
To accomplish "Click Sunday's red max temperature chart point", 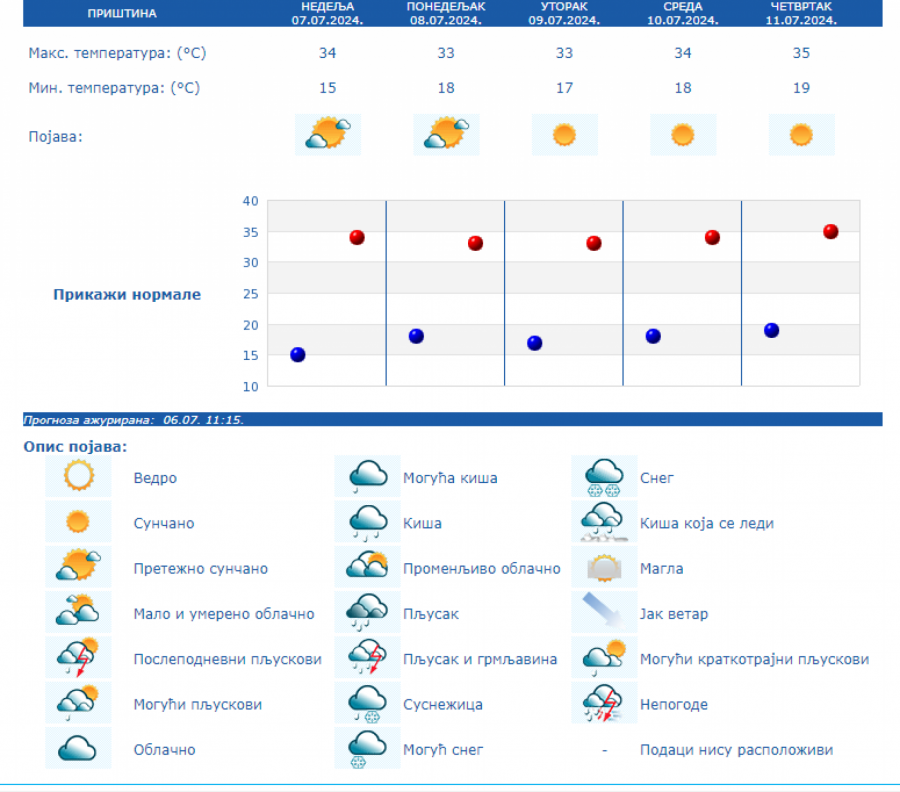I will 357,237.
